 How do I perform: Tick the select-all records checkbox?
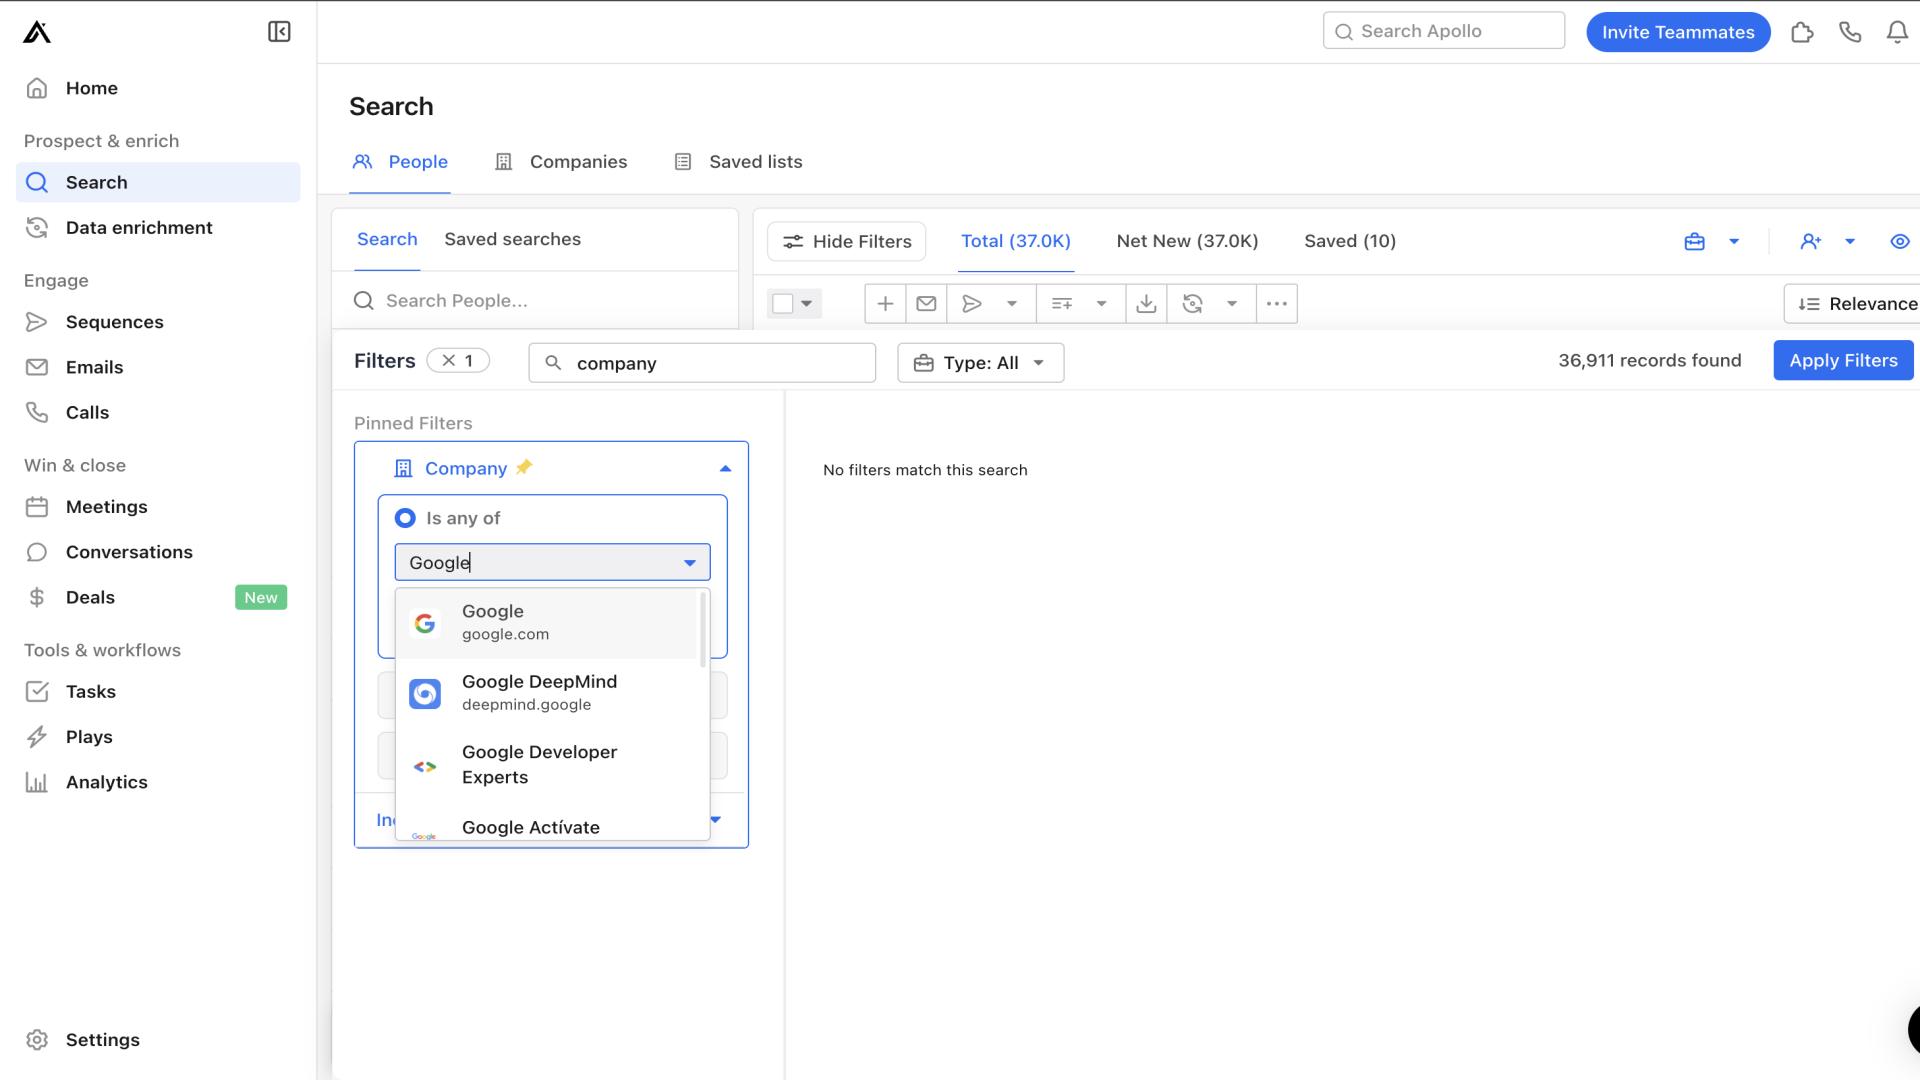783,303
